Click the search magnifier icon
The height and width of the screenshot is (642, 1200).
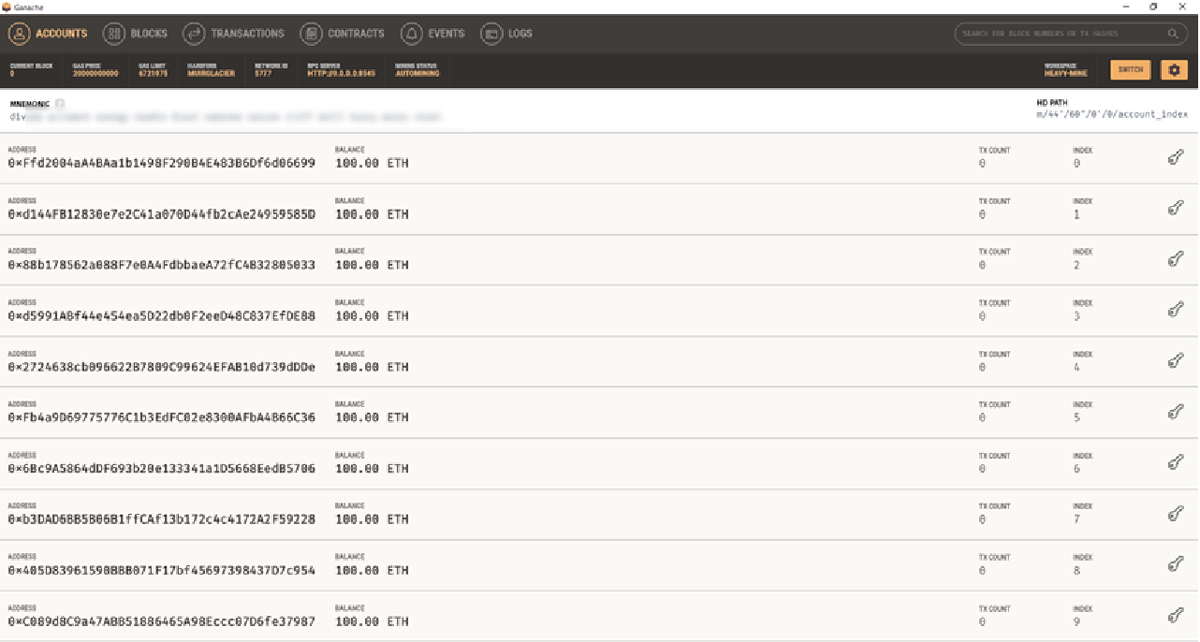coord(1173,33)
